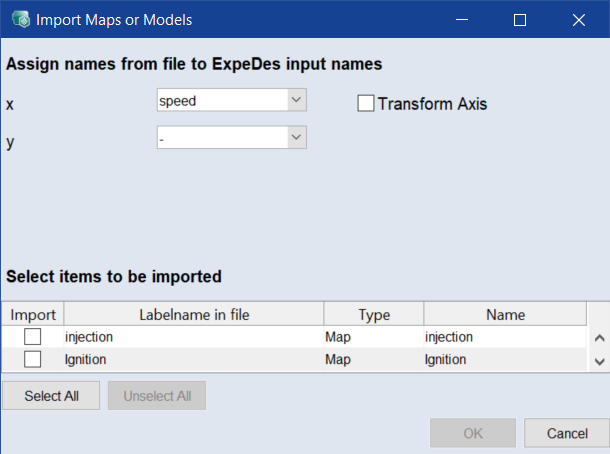Click the Name cell in Ignition row
Viewport: 610px width, 454px height.
click(505, 359)
